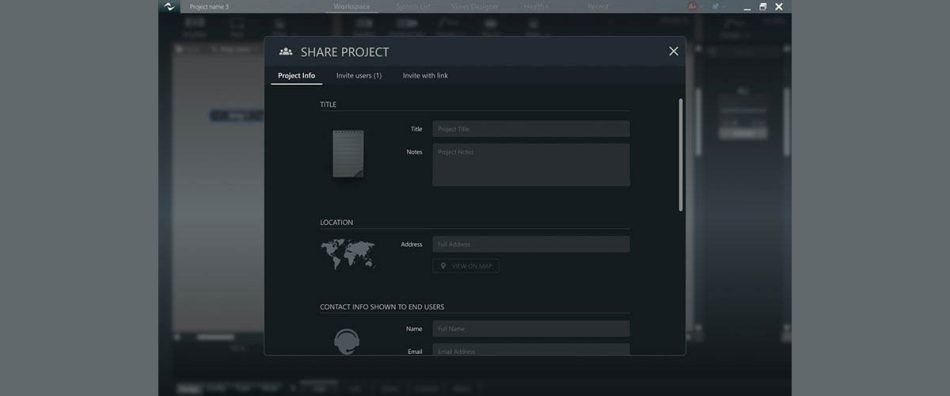
Task: Click the world map image in Location section
Action: [x=348, y=254]
